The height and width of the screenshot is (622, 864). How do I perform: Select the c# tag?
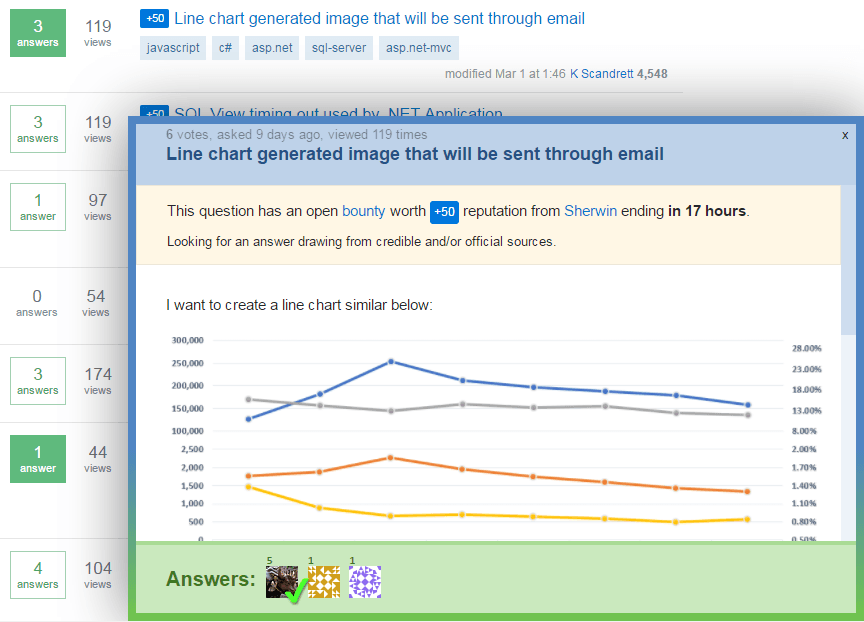(225, 48)
